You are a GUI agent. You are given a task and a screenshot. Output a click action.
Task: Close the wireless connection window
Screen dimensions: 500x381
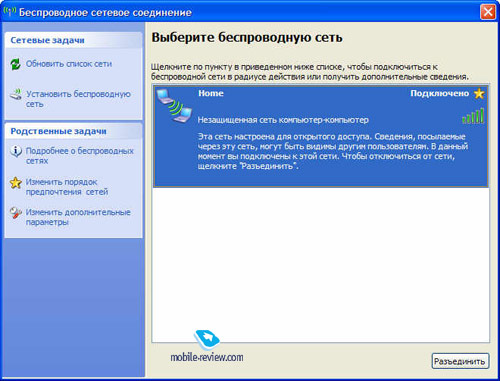click(x=488, y=12)
